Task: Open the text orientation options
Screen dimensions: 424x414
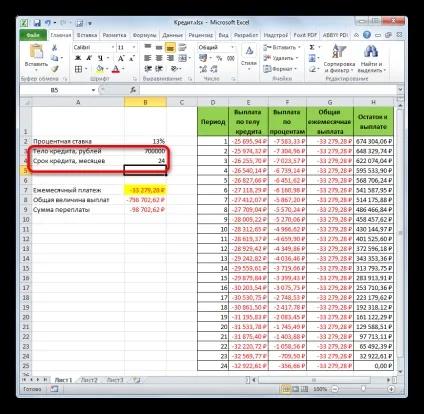Action: click(x=174, y=69)
